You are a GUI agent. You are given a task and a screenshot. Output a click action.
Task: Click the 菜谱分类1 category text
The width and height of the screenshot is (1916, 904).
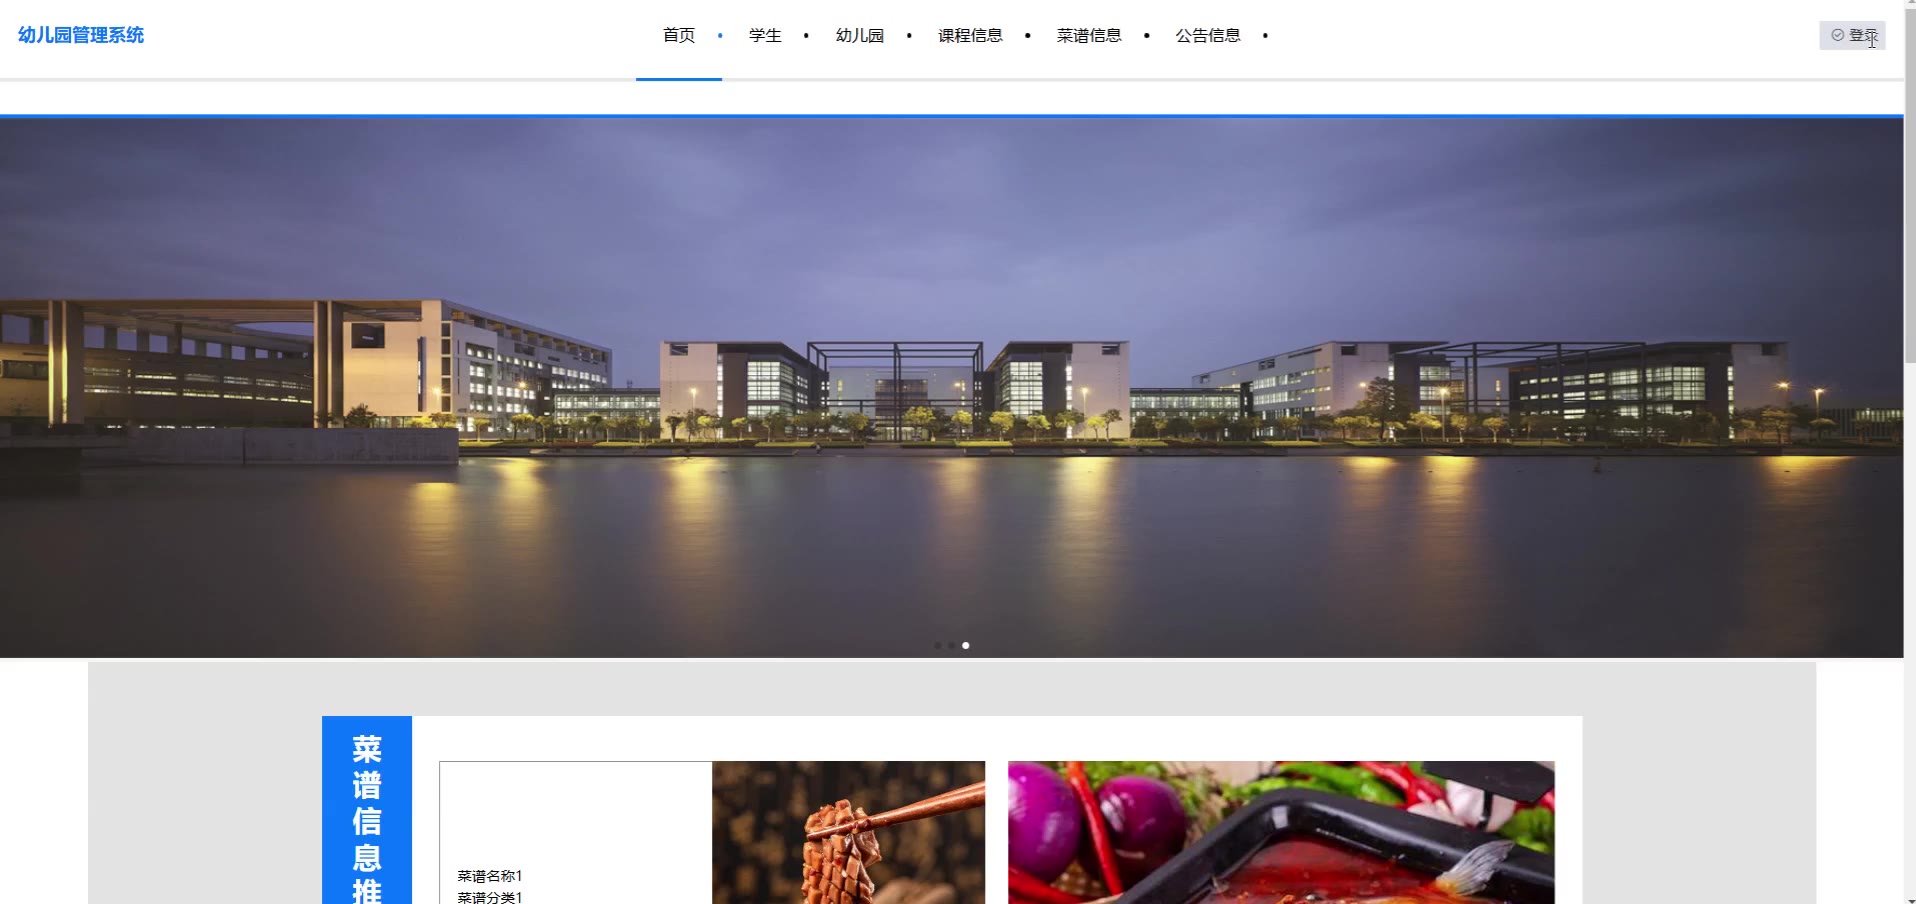click(x=490, y=897)
